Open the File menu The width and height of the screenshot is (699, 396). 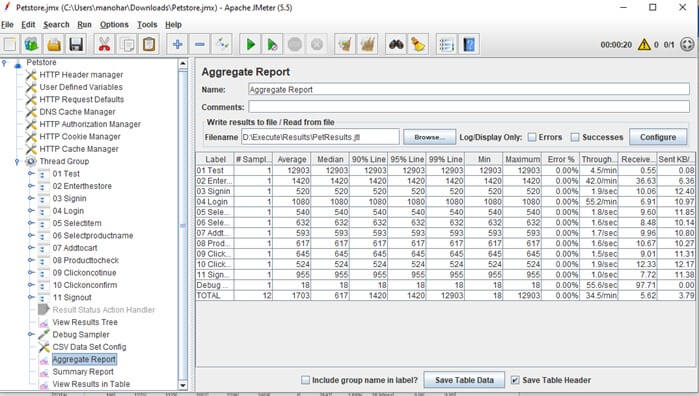[x=8, y=25]
